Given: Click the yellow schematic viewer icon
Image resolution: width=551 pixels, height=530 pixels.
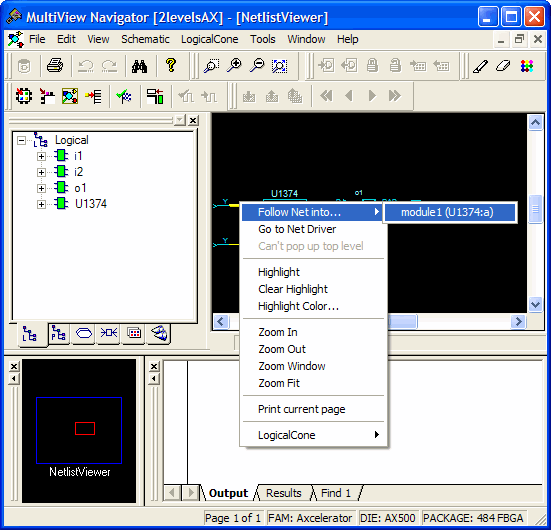Looking at the screenshot, I should point(70,96).
